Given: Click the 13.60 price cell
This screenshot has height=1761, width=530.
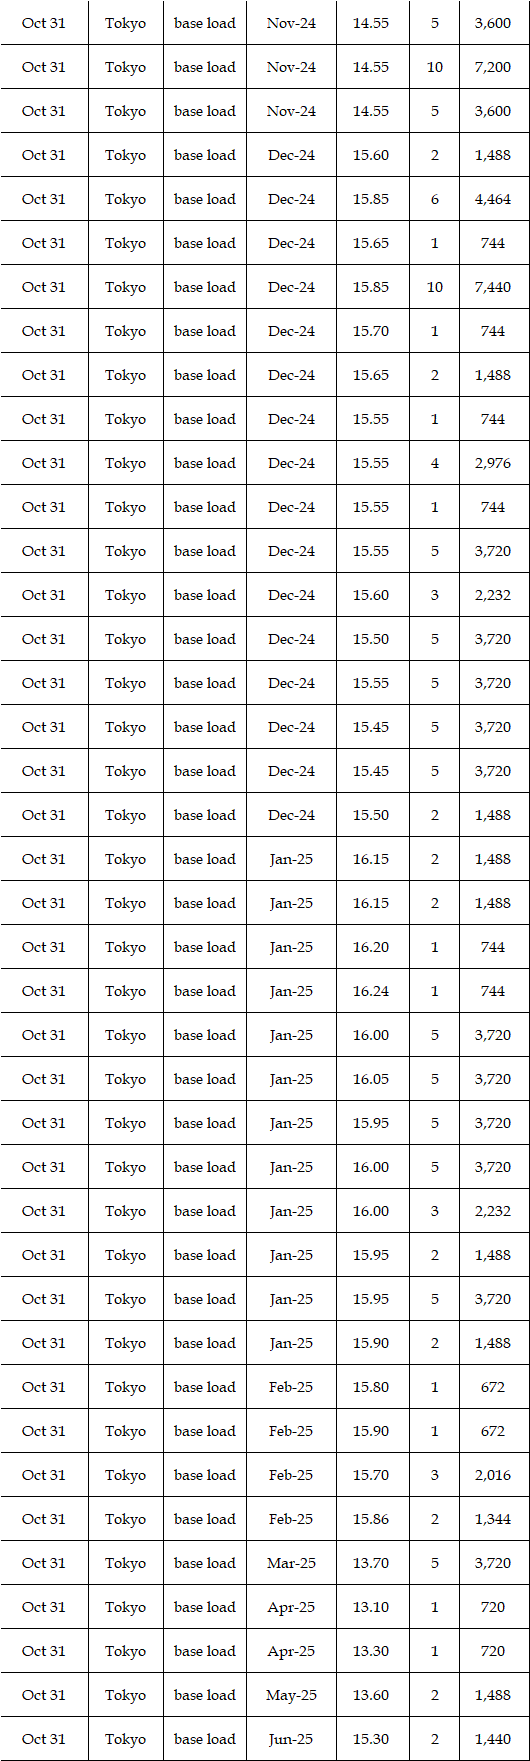Looking at the screenshot, I should (371, 1695).
